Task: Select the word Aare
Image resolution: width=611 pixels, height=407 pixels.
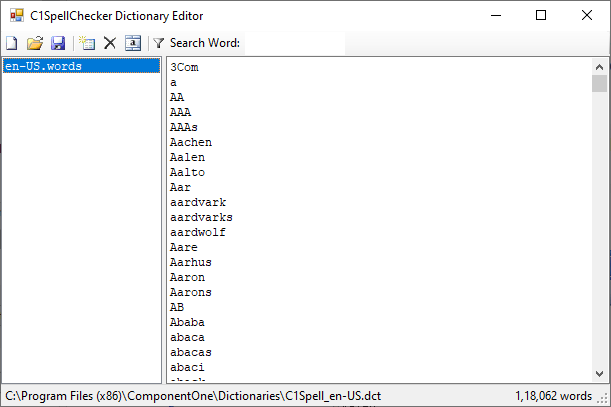Action: [x=184, y=247]
